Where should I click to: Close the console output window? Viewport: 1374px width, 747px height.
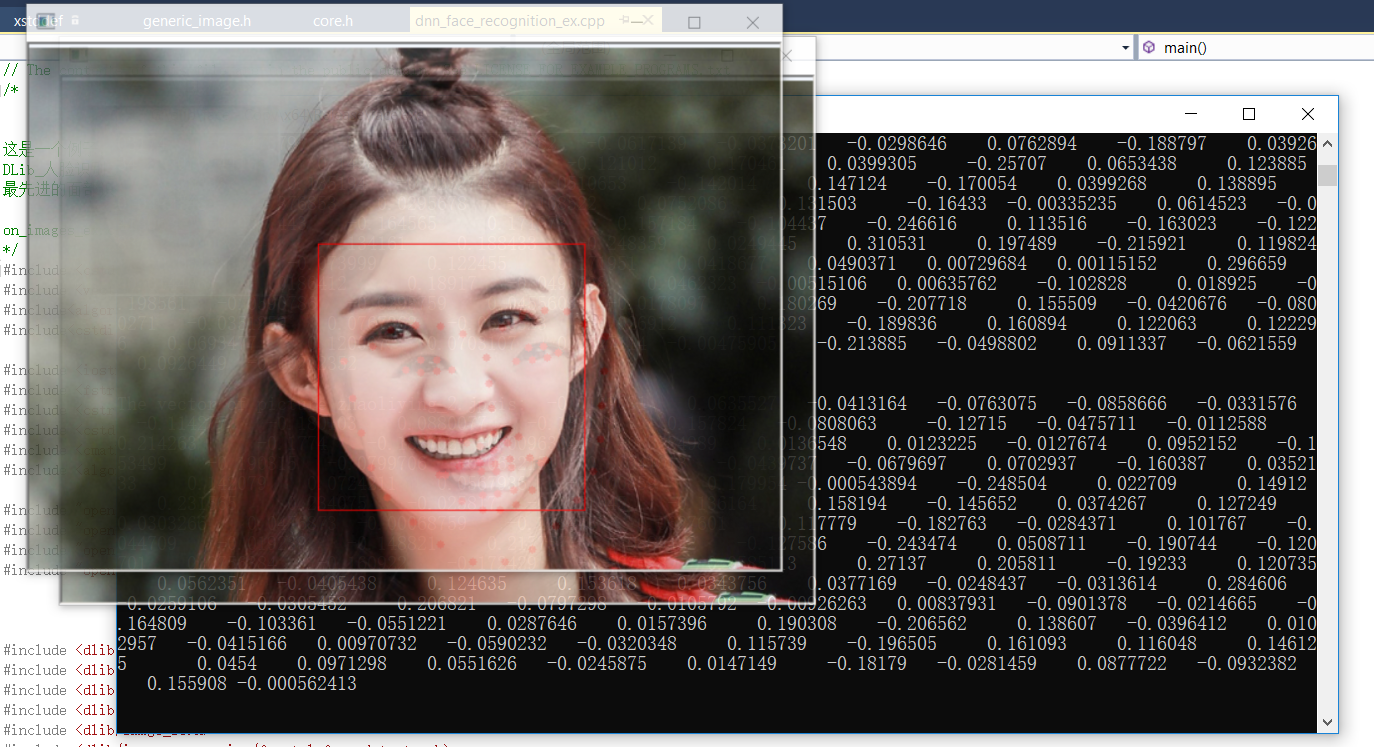[1307, 114]
